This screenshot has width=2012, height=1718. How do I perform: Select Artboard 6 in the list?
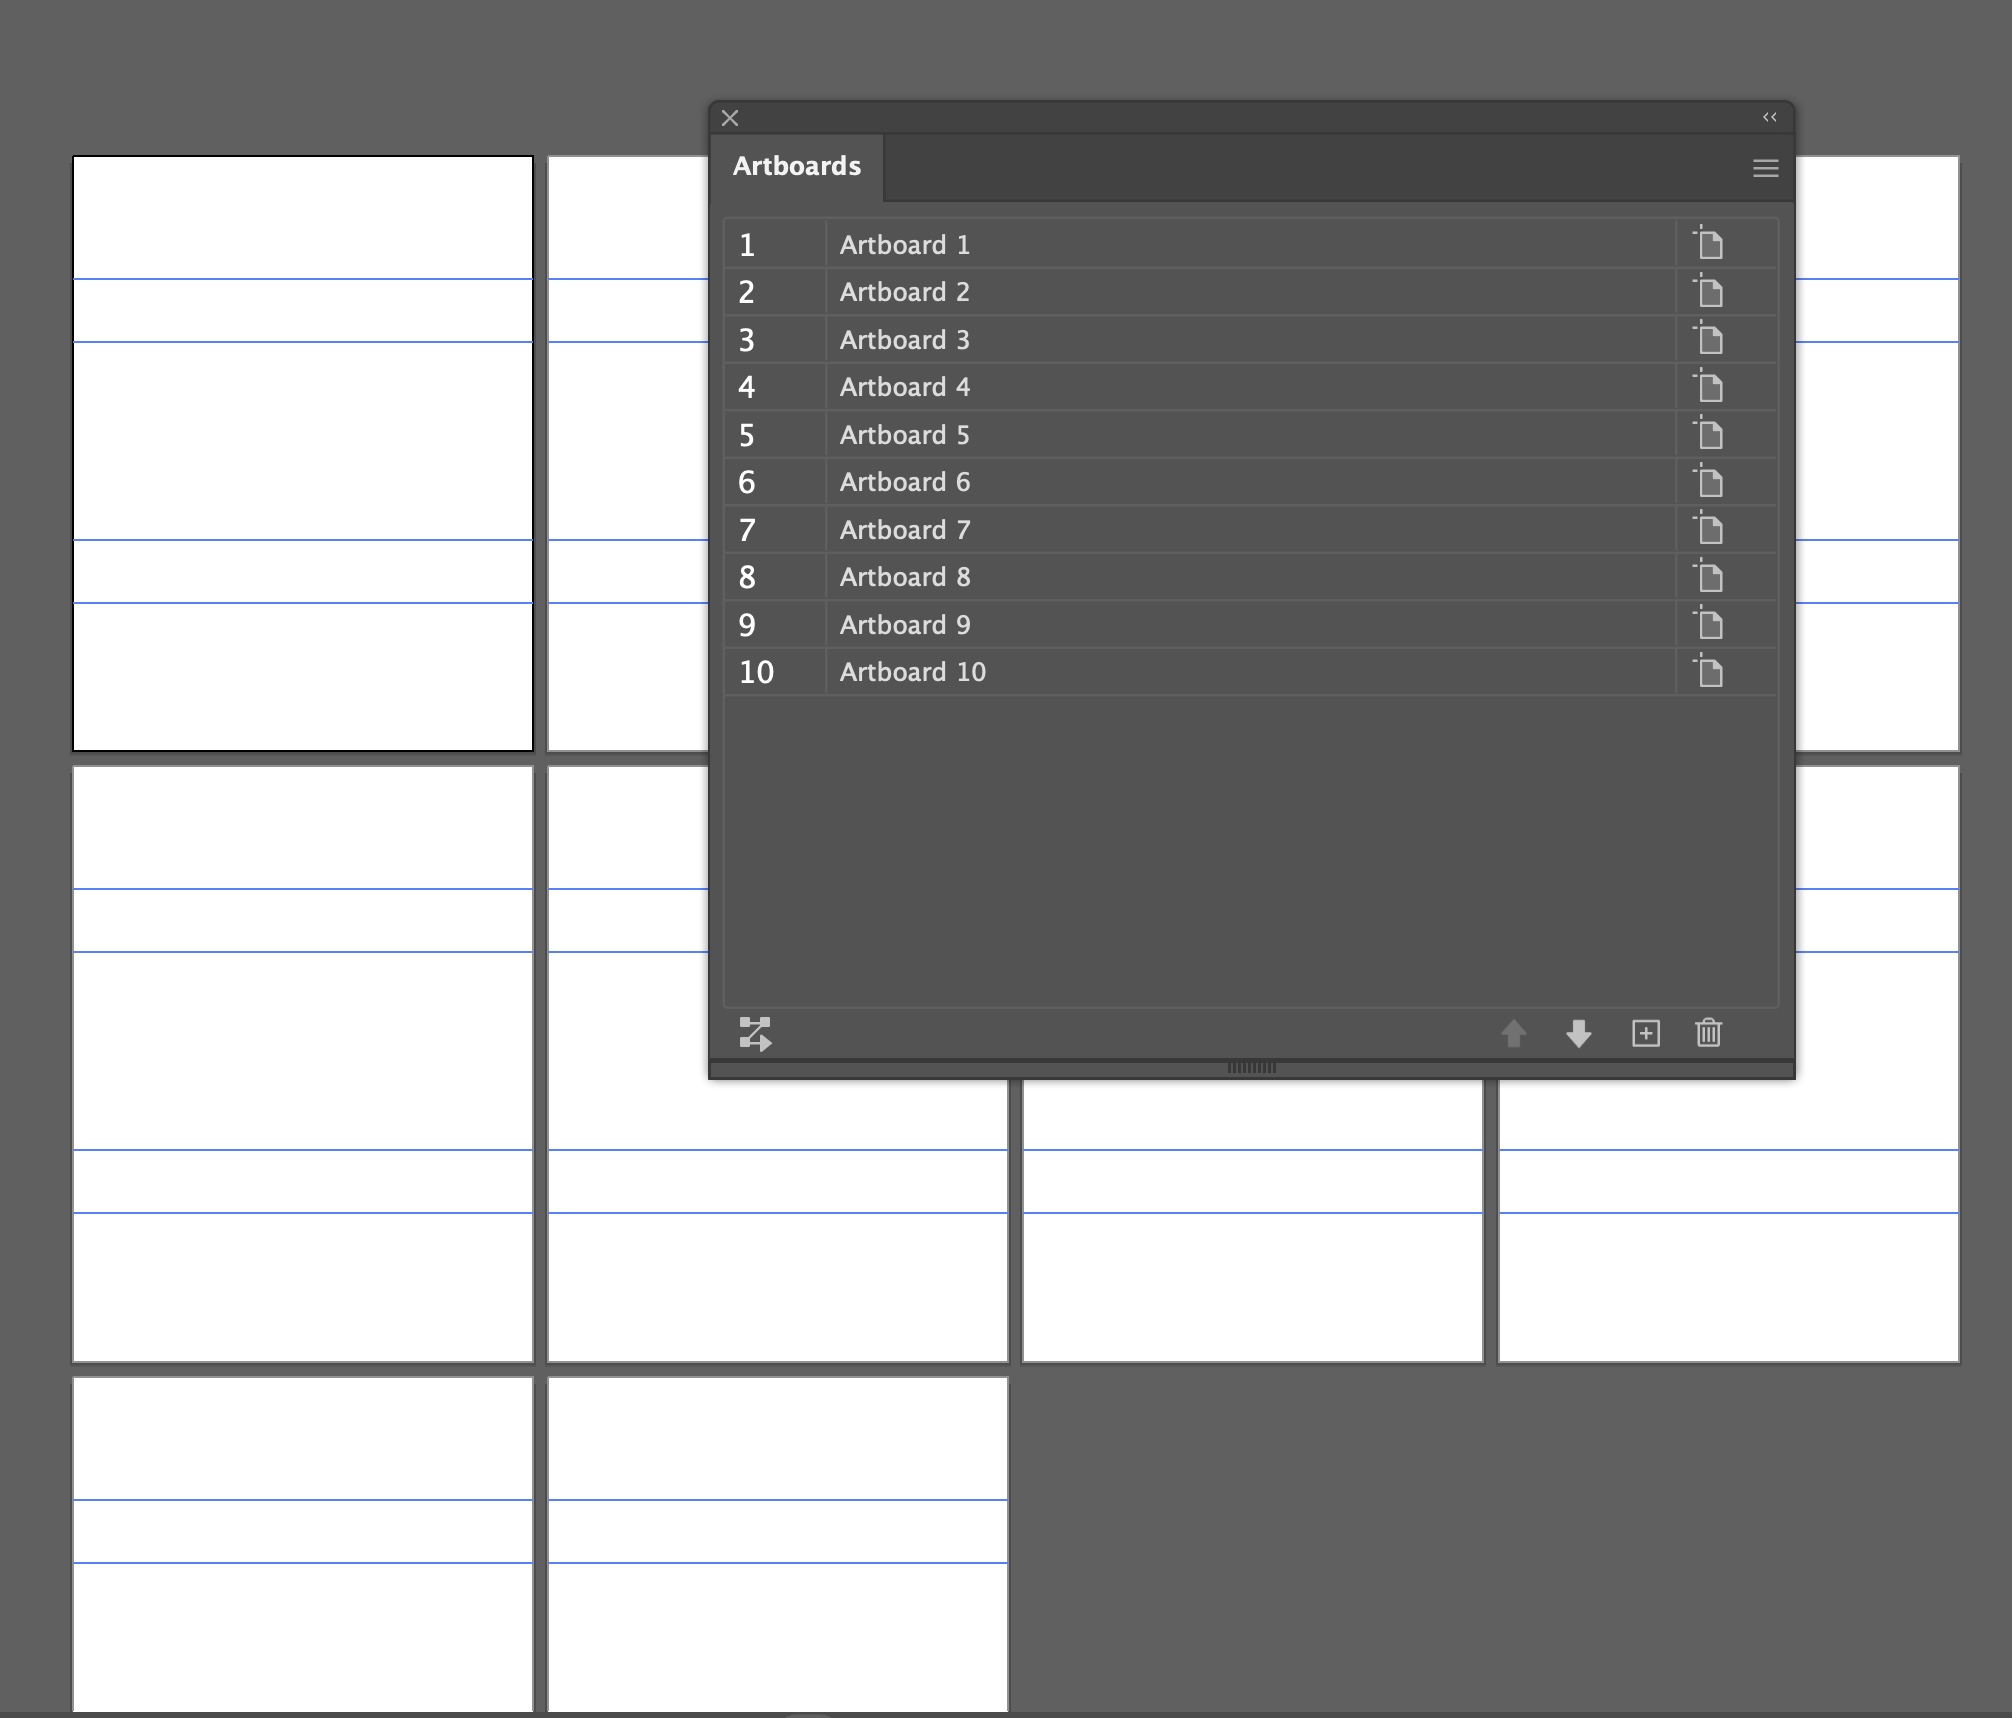1100,481
